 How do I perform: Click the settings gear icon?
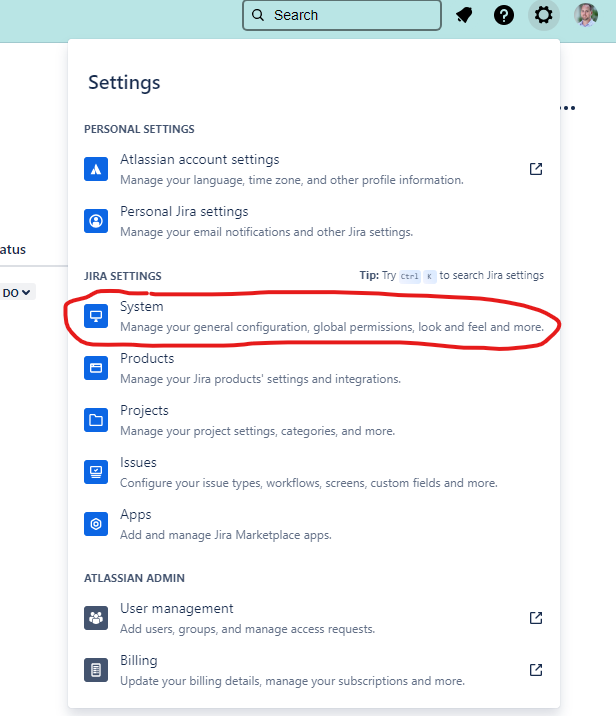click(543, 15)
